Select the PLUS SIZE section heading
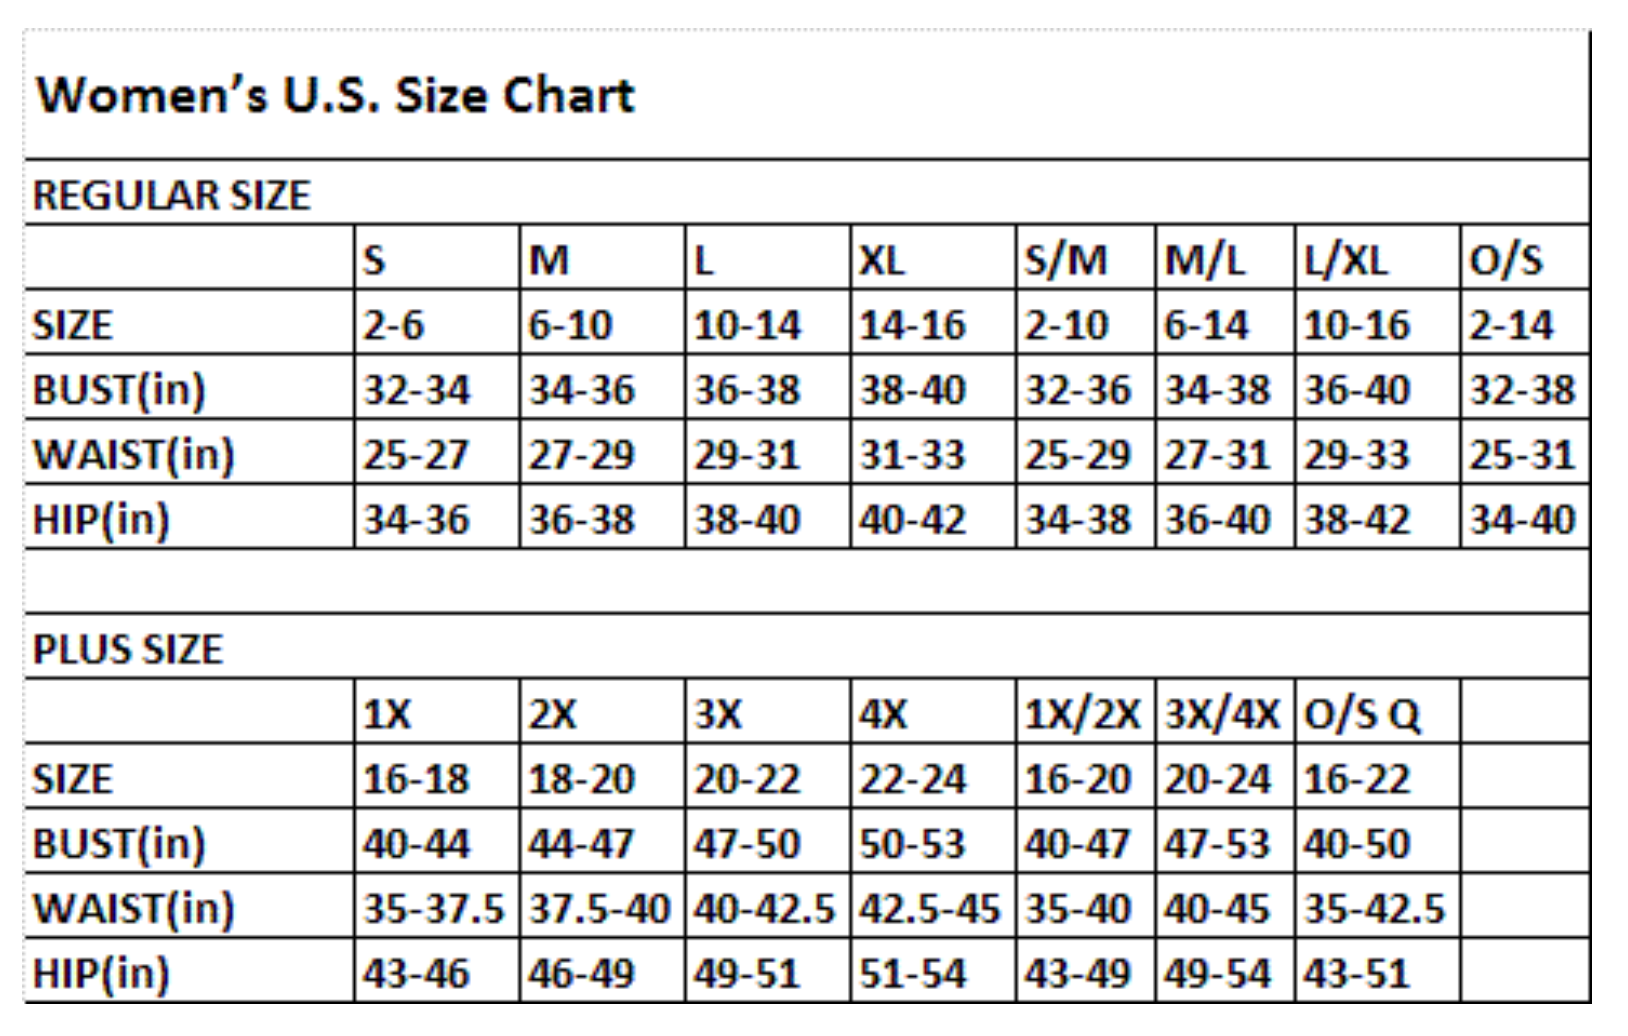The height and width of the screenshot is (1036, 1628). click(x=128, y=649)
